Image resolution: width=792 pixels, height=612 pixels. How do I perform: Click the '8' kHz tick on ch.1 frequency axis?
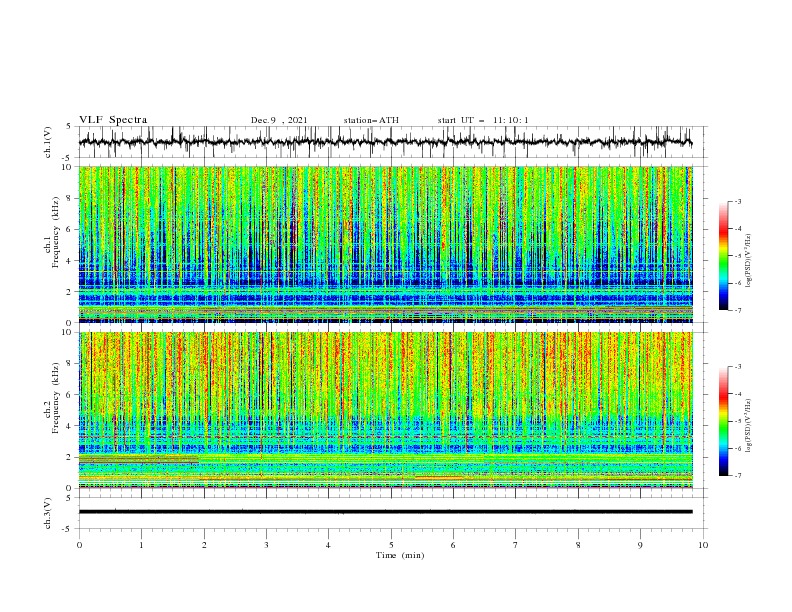pyautogui.click(x=70, y=198)
